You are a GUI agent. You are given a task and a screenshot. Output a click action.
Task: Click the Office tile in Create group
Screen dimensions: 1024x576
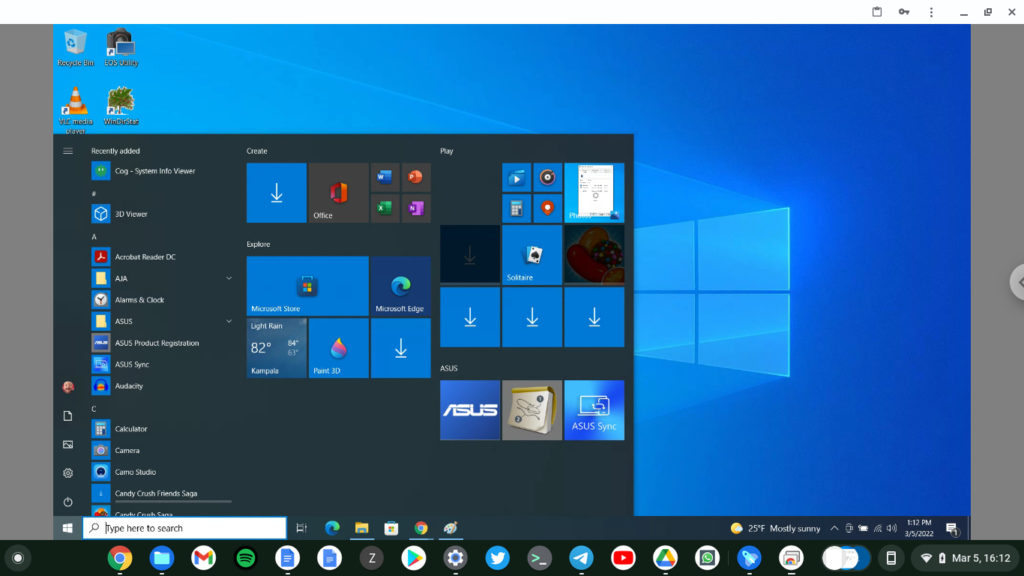338,193
